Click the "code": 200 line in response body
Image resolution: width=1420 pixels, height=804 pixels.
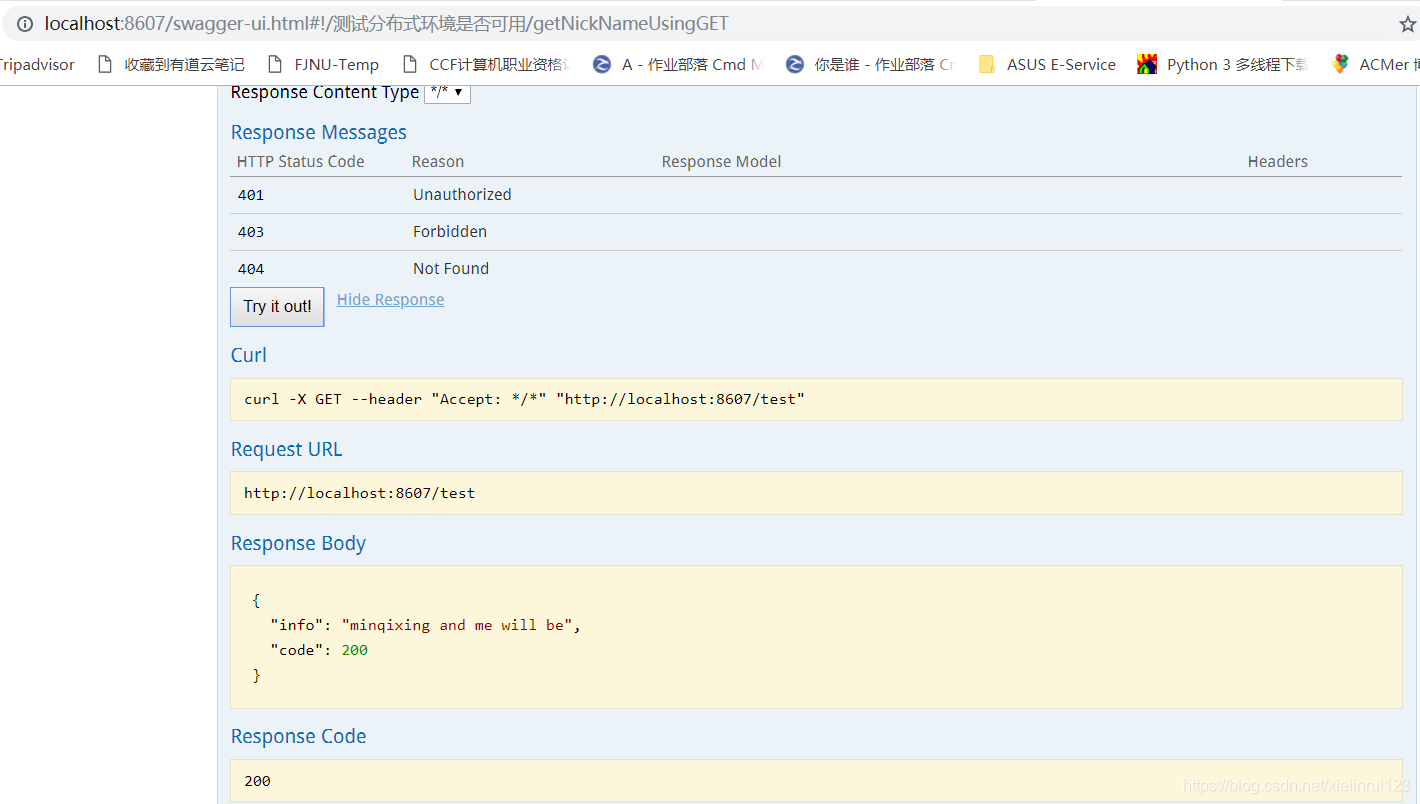pos(319,650)
